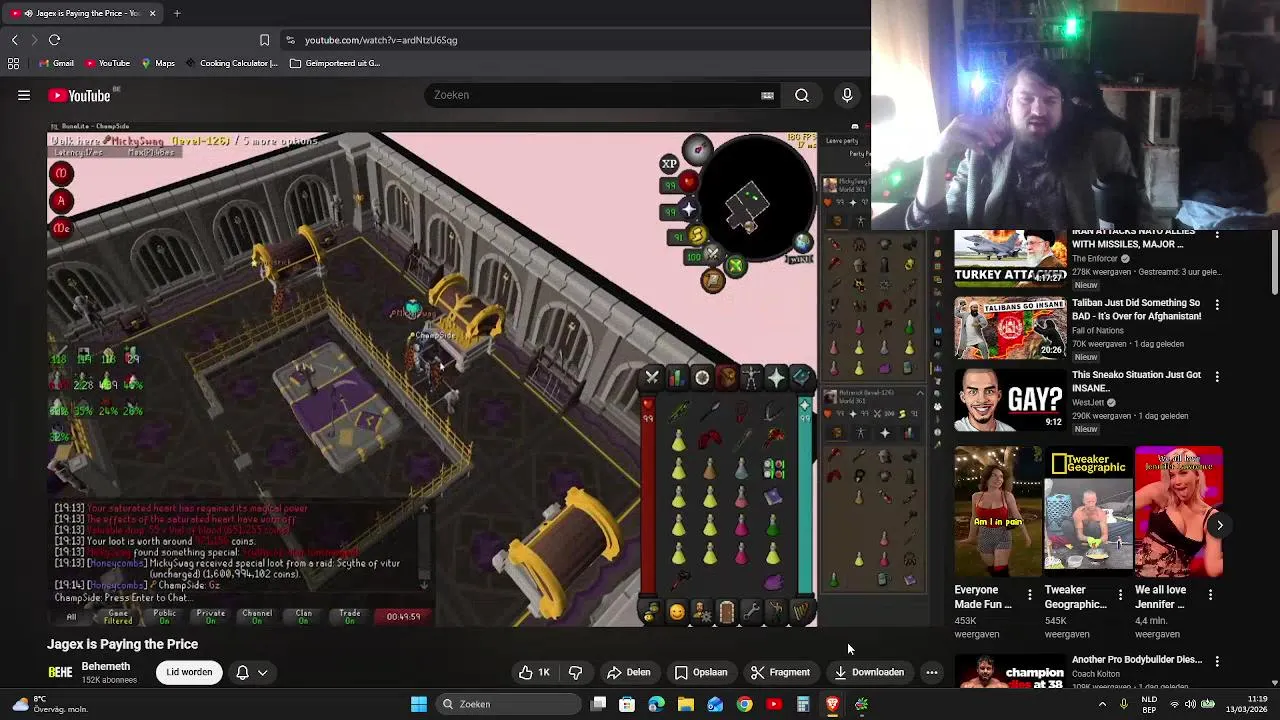The image size is (1280, 720).
Task: Start voice search with microphone
Action: (x=847, y=95)
